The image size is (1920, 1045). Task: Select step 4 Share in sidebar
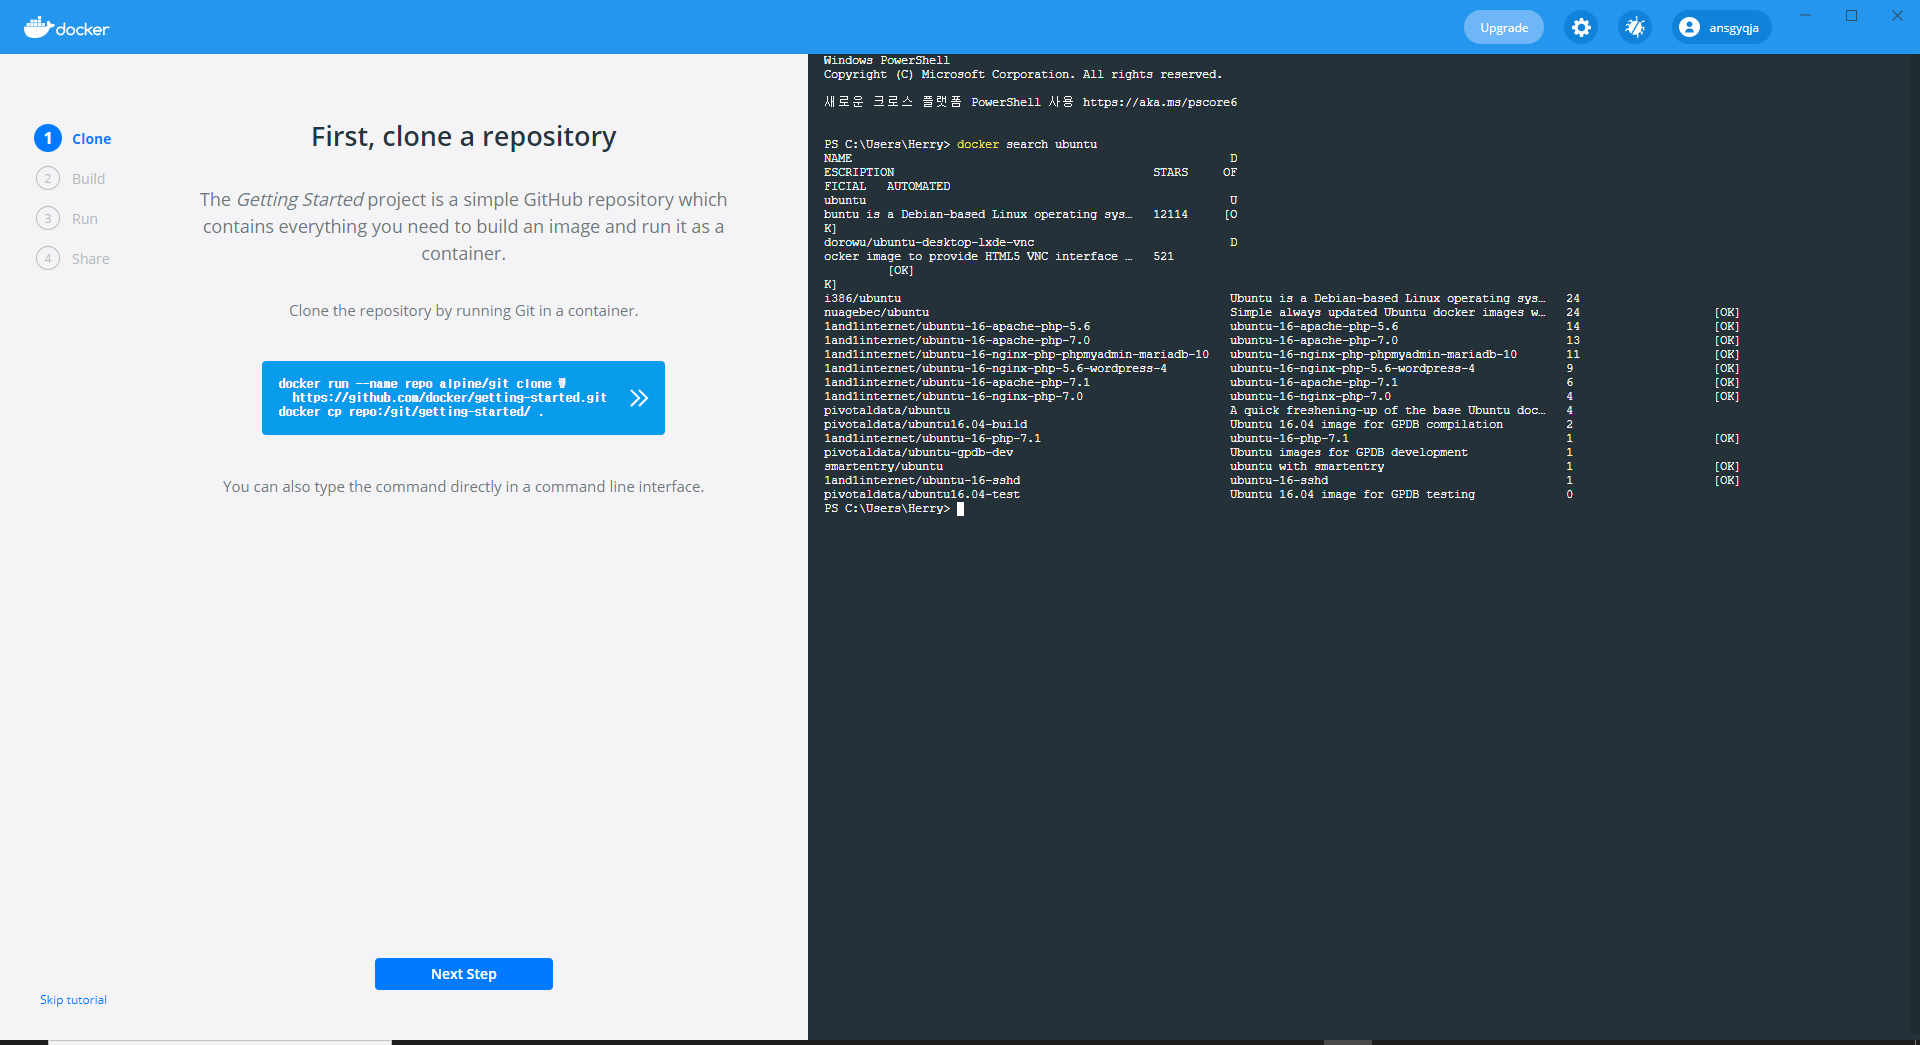click(73, 258)
